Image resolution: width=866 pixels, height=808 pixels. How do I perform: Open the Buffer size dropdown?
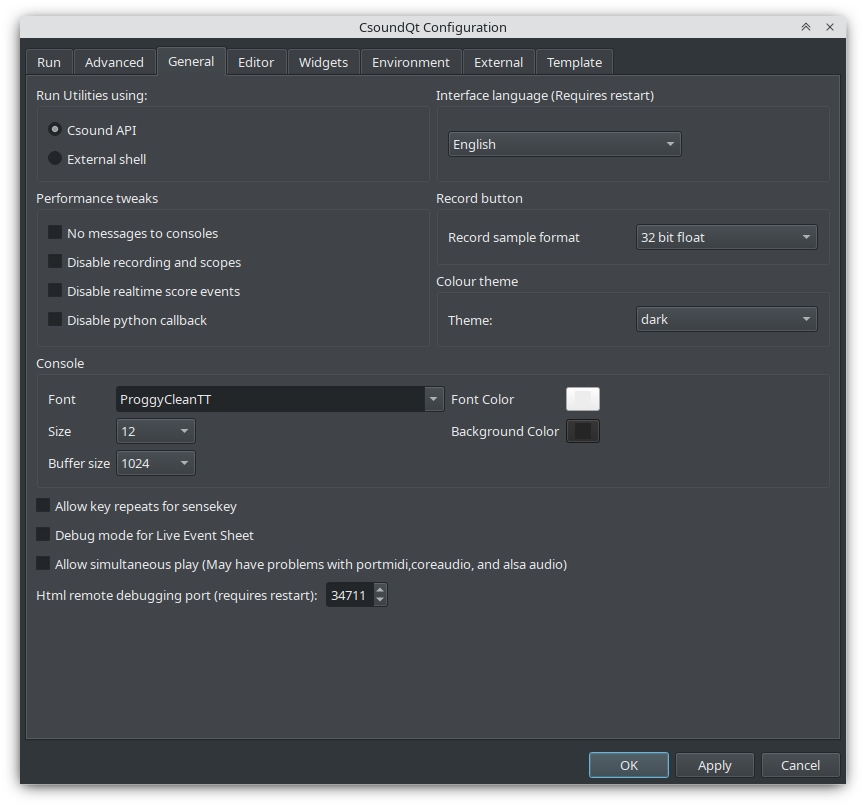click(x=155, y=463)
